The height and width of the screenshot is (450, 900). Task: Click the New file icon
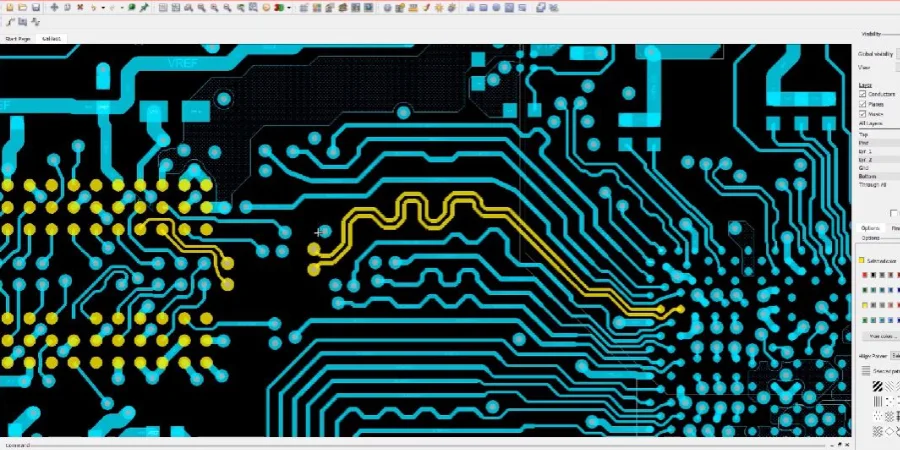coord(9,7)
